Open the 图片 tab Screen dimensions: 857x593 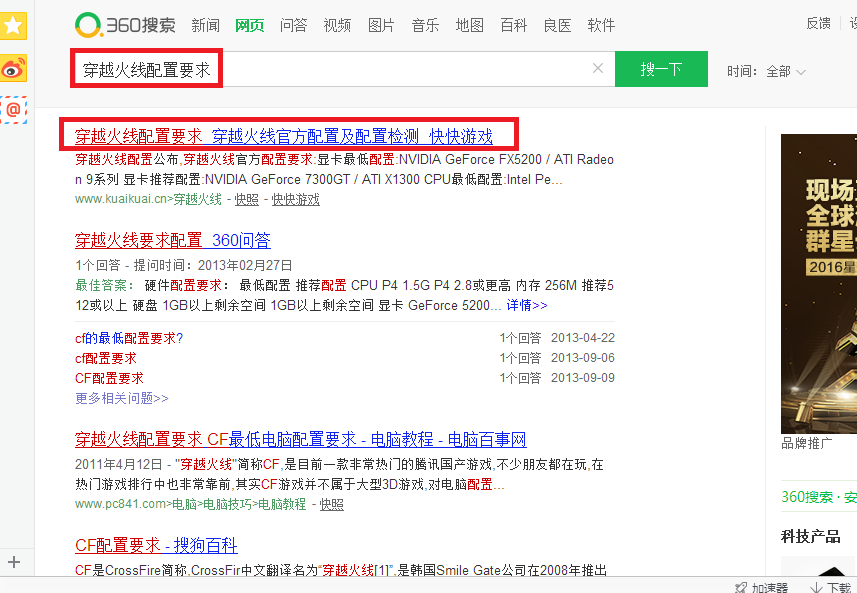[x=381, y=25]
